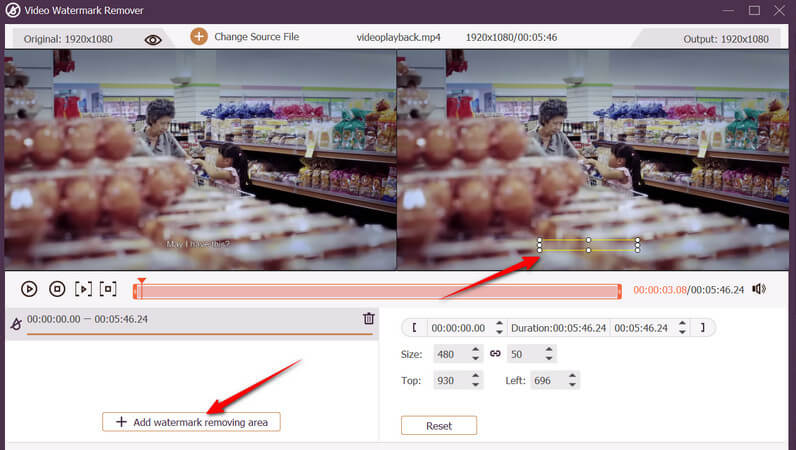
Task: Click the plus icon beside Change Source File
Action: 199,37
